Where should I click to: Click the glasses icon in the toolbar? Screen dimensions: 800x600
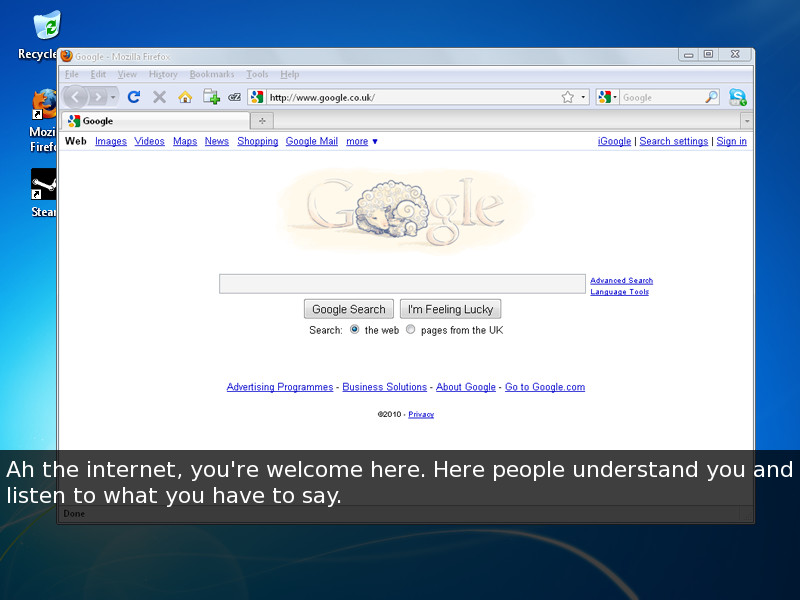(x=234, y=97)
